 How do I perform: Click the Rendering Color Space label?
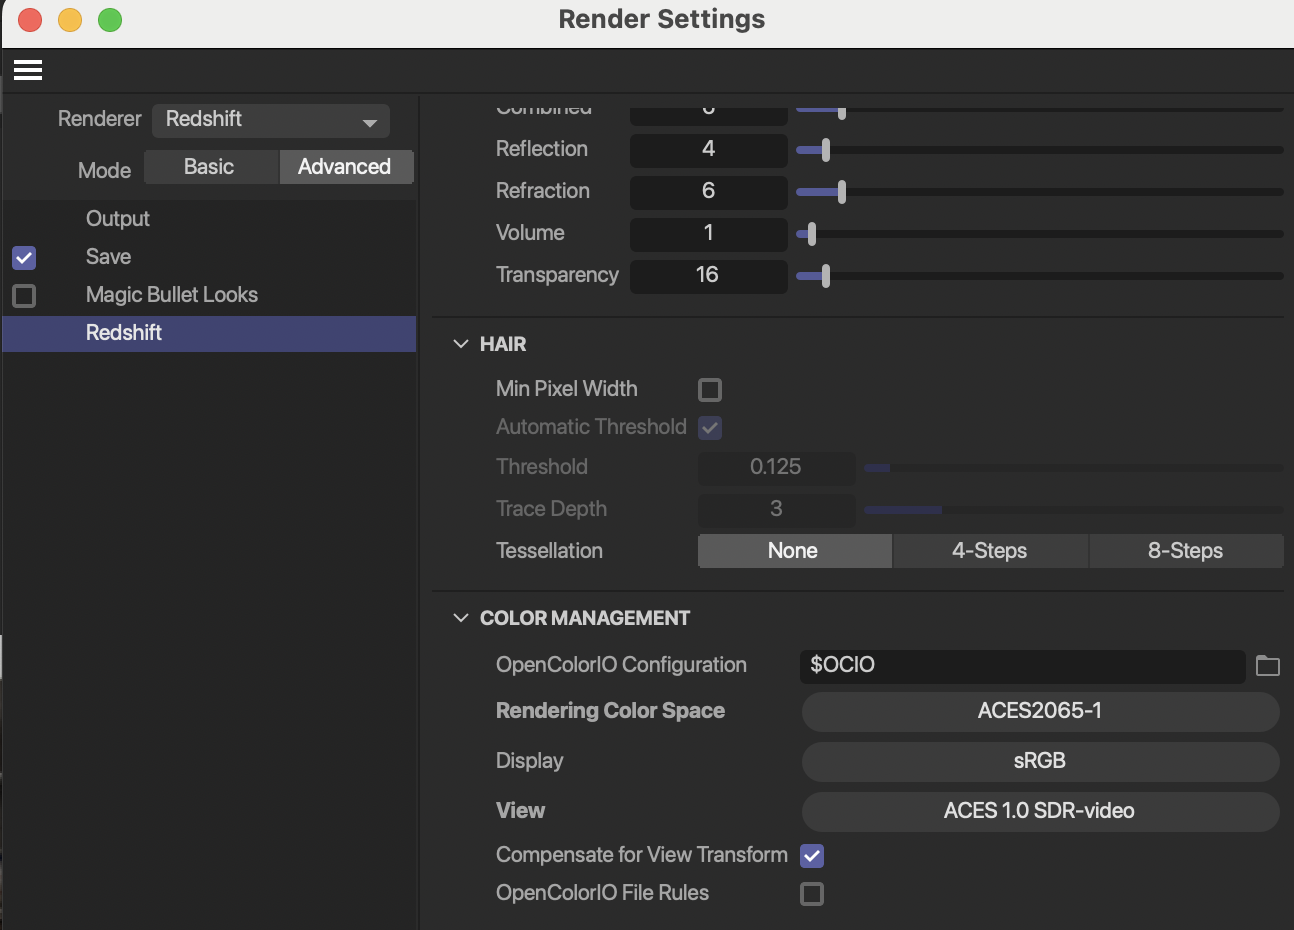(610, 711)
